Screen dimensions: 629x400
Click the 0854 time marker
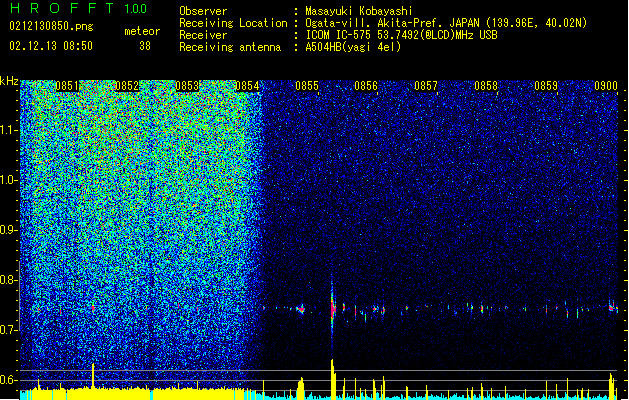coord(247,86)
